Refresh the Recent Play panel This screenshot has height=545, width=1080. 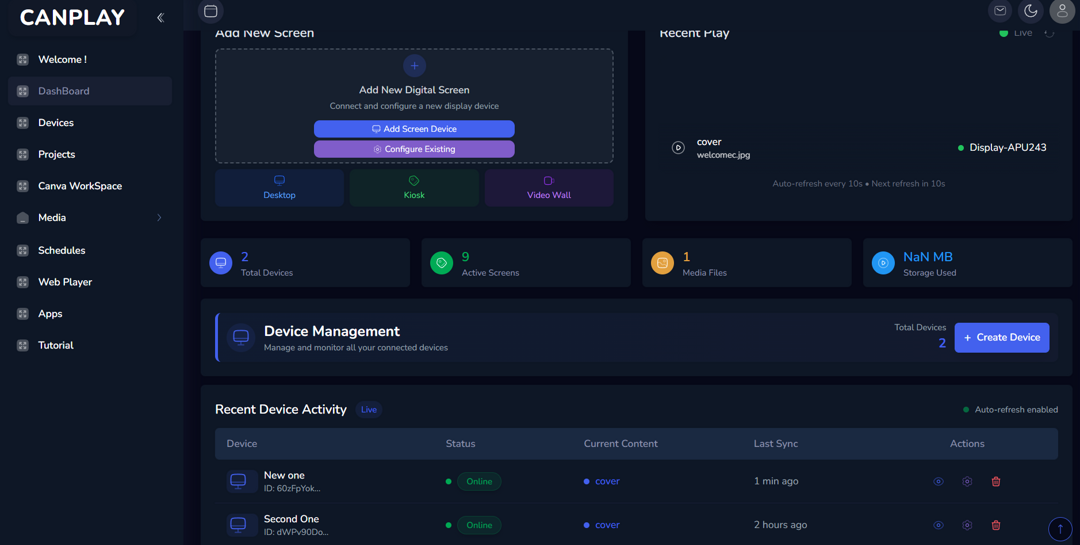pyautogui.click(x=1049, y=33)
